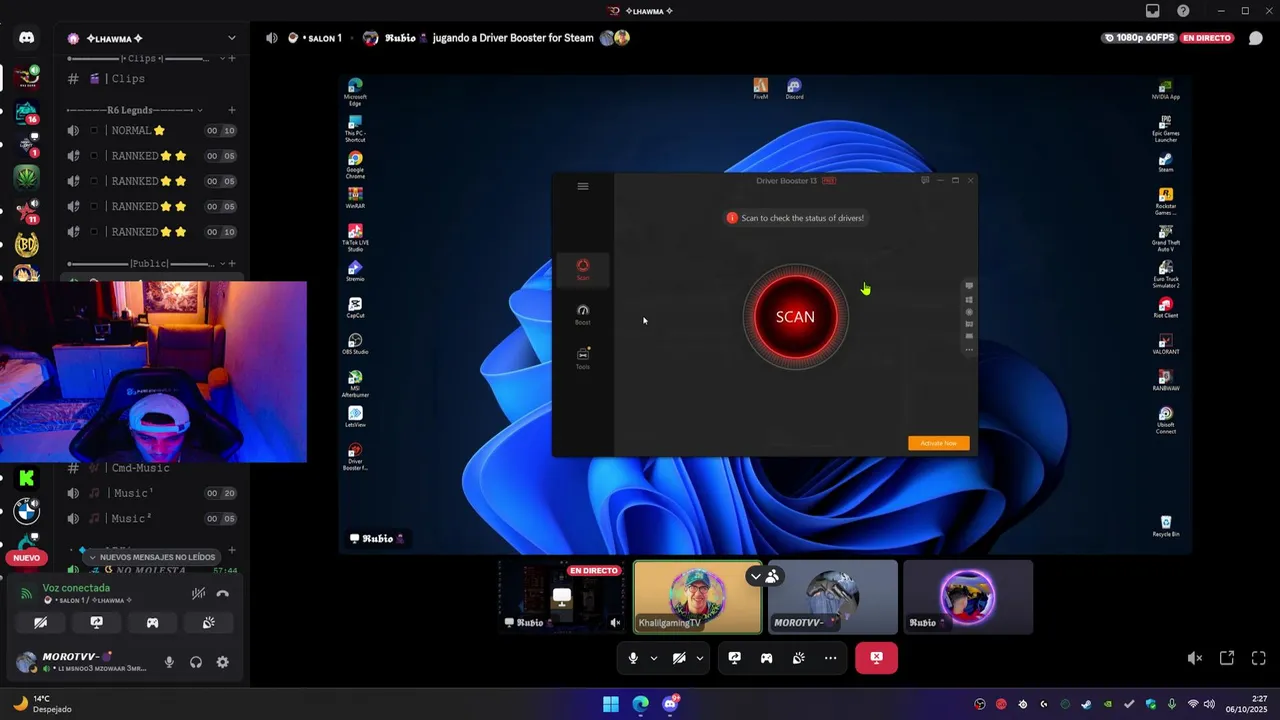Launch activities from the call control bar

[766, 658]
